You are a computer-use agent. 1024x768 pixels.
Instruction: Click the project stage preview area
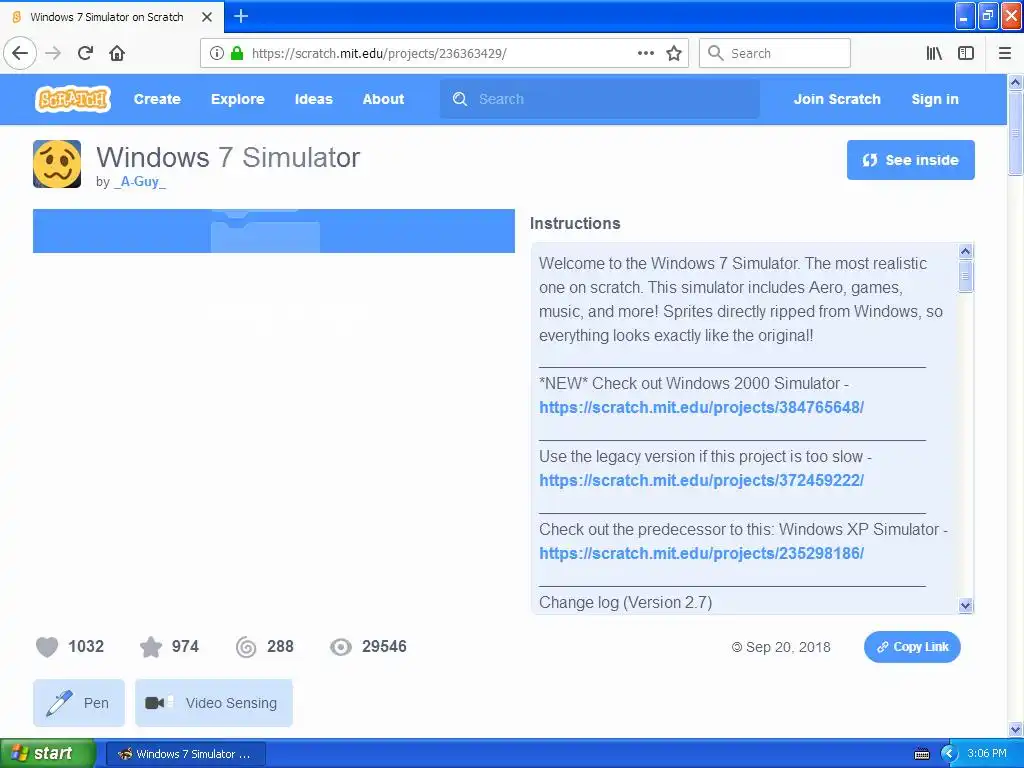(x=274, y=231)
